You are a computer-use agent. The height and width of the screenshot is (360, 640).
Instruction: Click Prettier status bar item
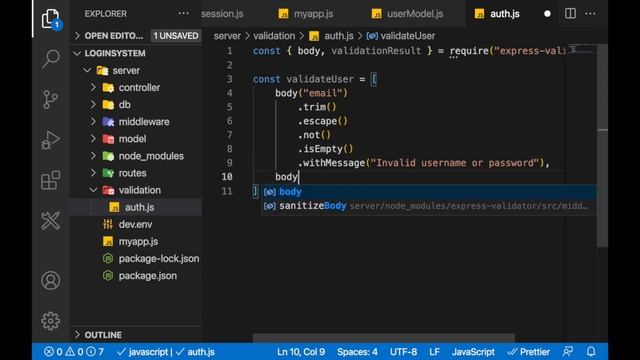529,351
